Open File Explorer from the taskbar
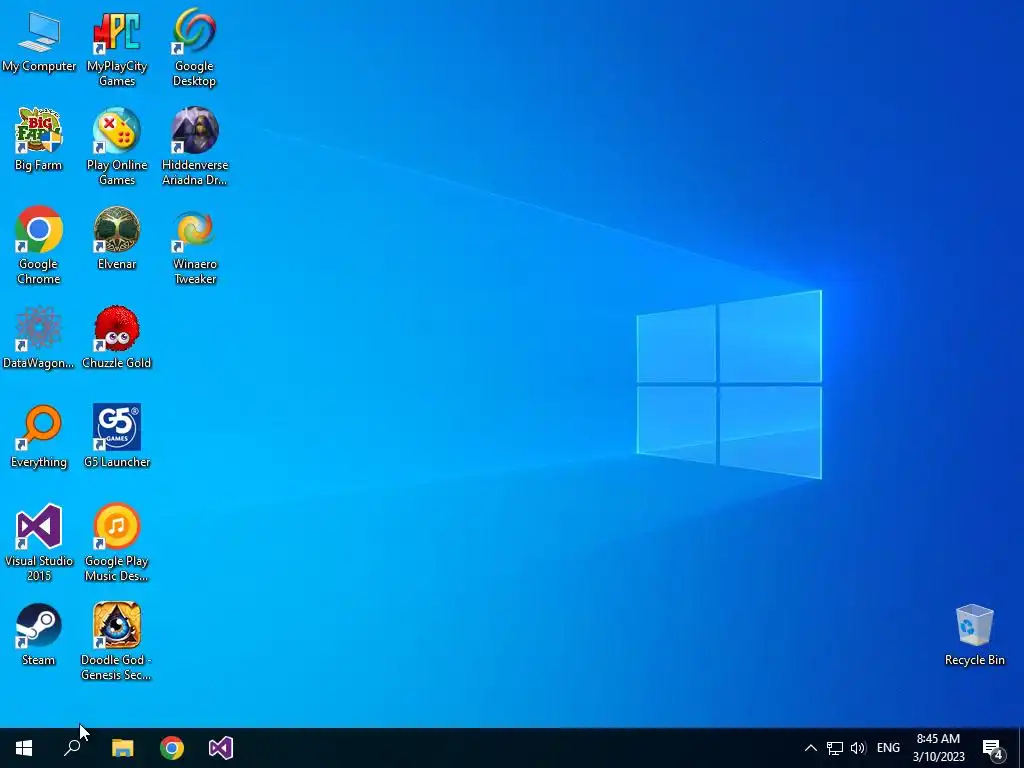 [x=122, y=748]
